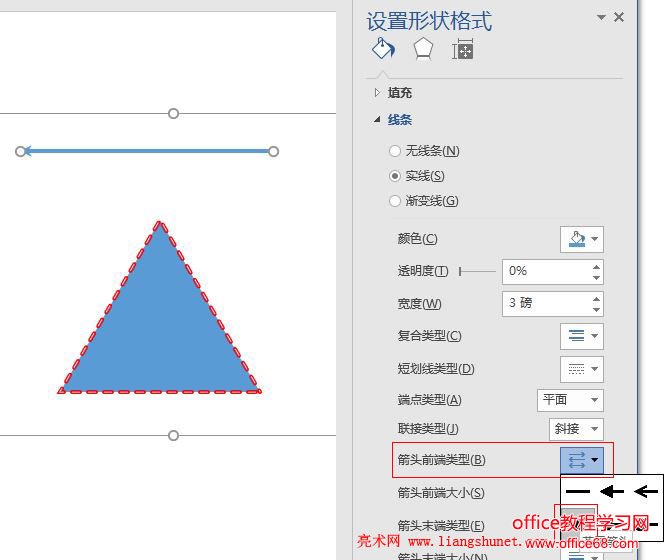
Task: Open the 颜色 line color picker
Action: tap(582, 239)
